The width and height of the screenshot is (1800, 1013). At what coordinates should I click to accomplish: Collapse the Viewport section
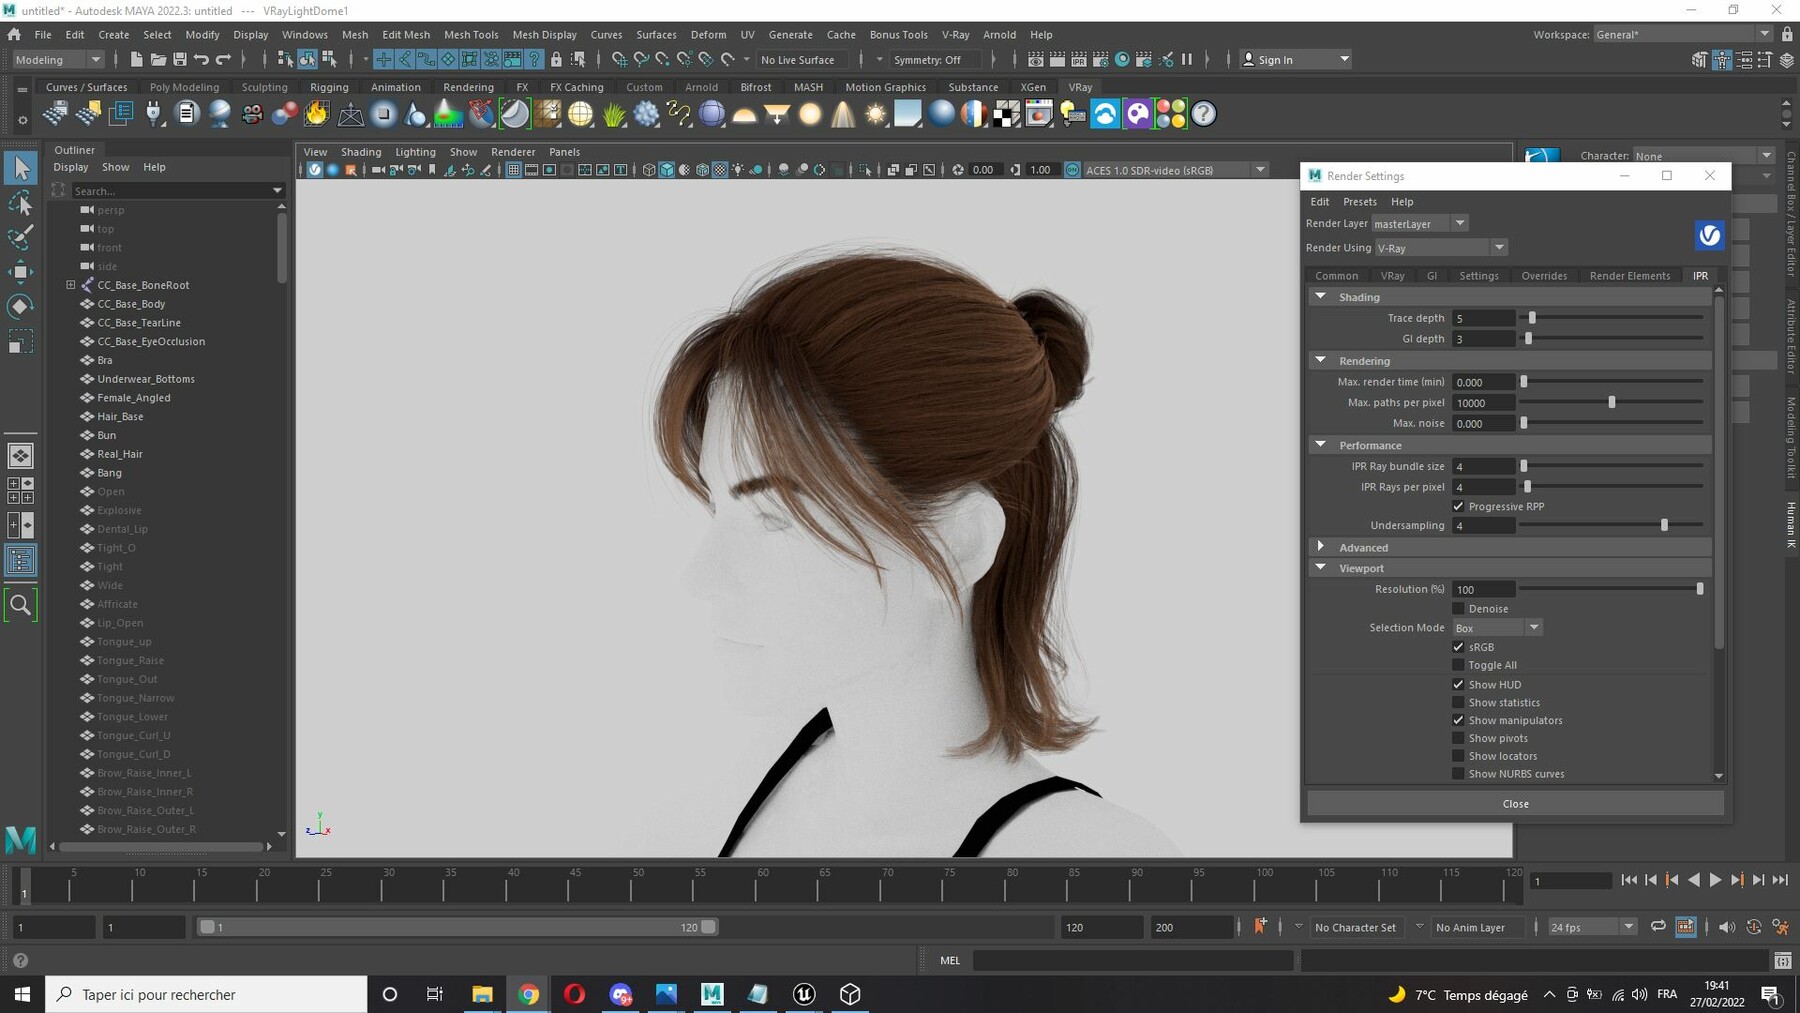(x=1321, y=568)
